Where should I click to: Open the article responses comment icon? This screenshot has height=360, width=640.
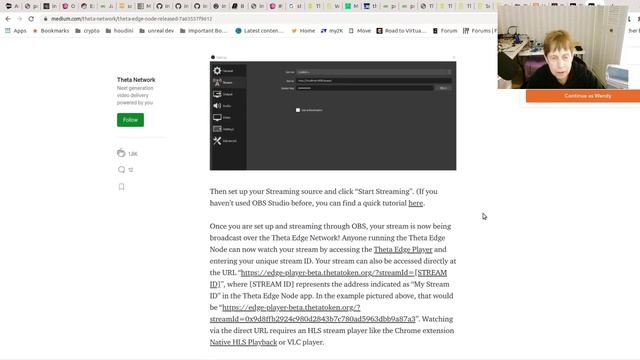click(121, 169)
